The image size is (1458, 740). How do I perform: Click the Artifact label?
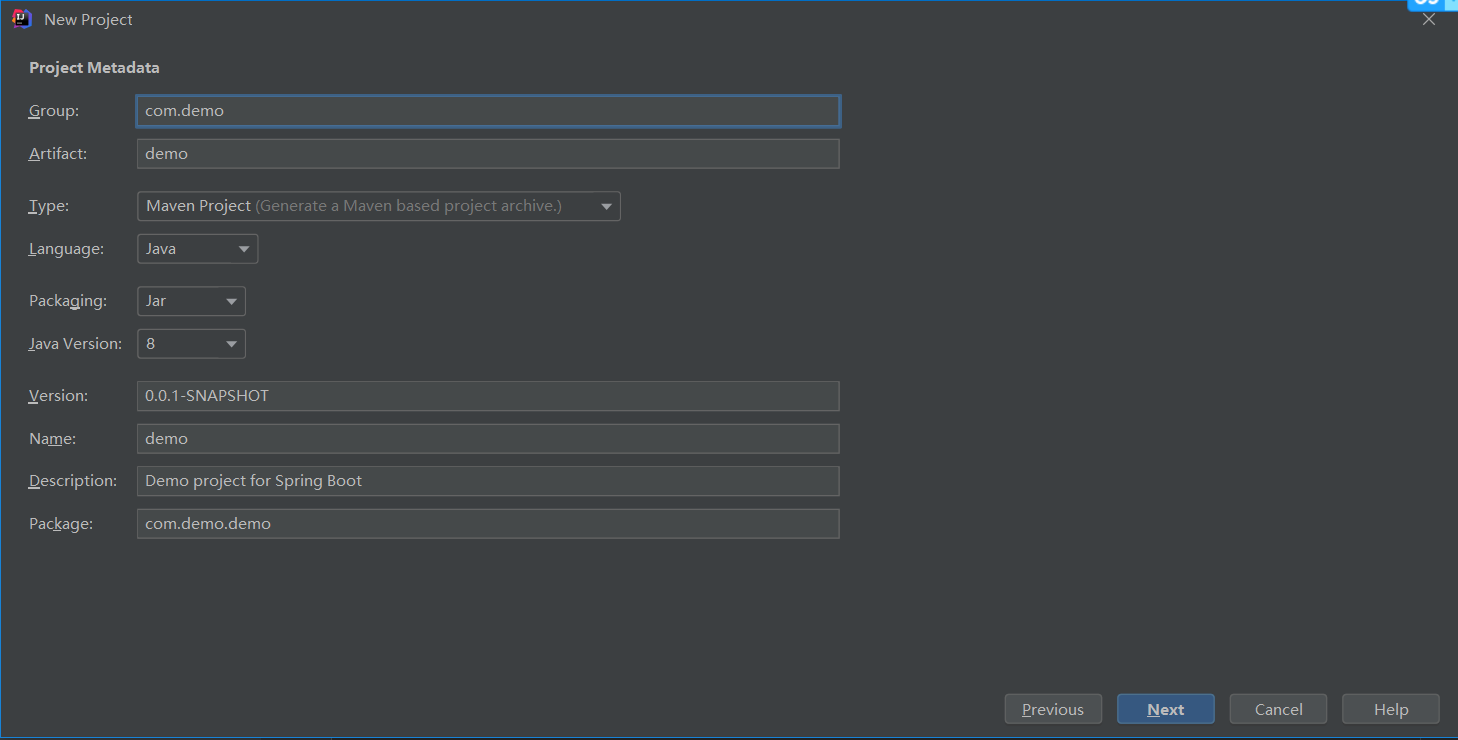coord(58,154)
